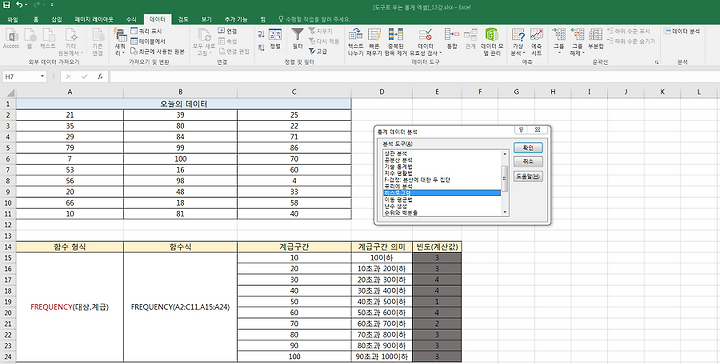This screenshot has height=364, width=720.
Task: Click the Save icon in quick access toolbar
Action: pos(6,5)
